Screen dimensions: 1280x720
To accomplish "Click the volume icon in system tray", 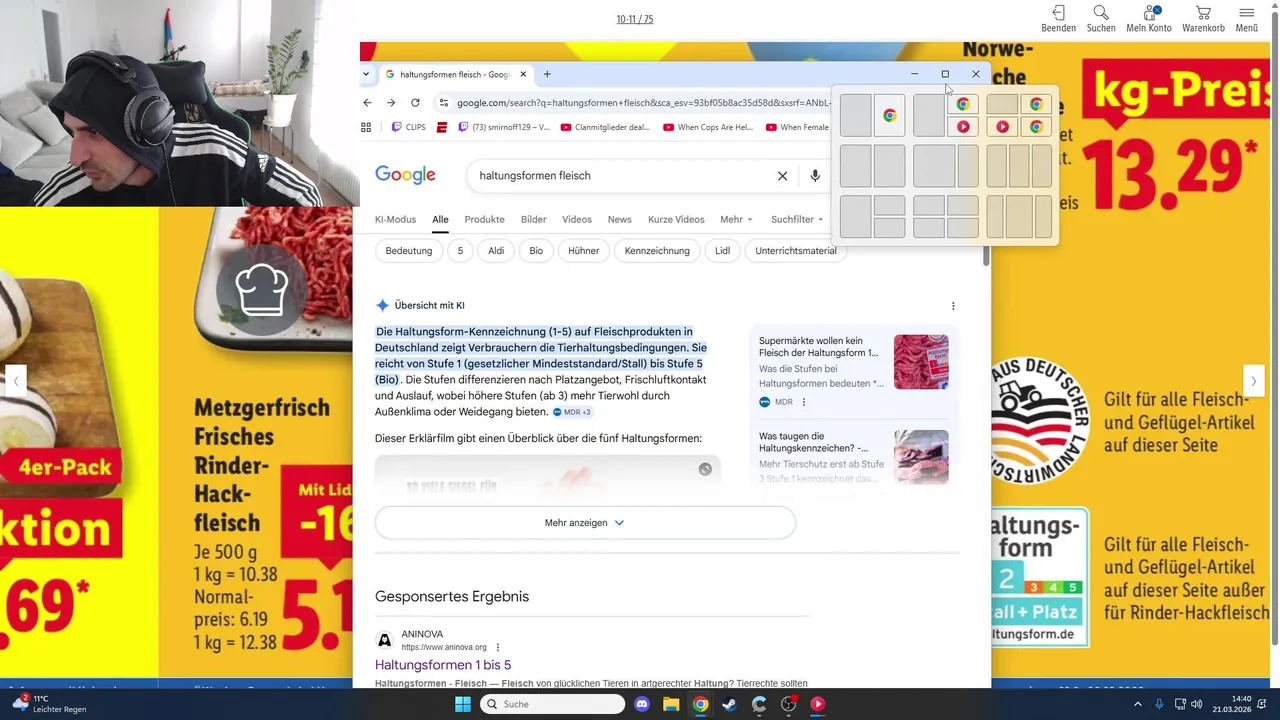I will (1197, 704).
